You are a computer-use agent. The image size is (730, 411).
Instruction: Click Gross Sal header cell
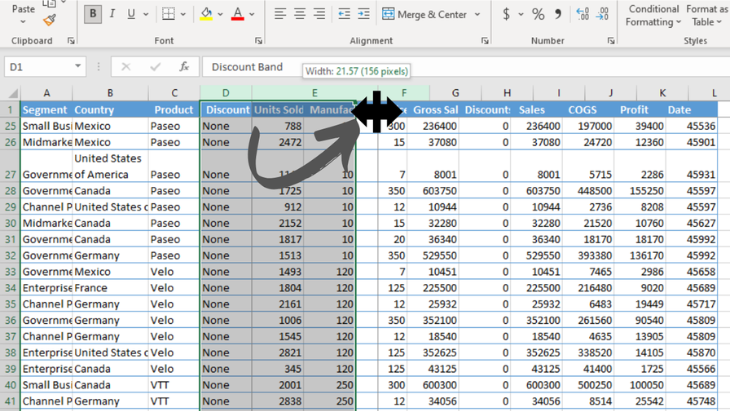(x=435, y=110)
